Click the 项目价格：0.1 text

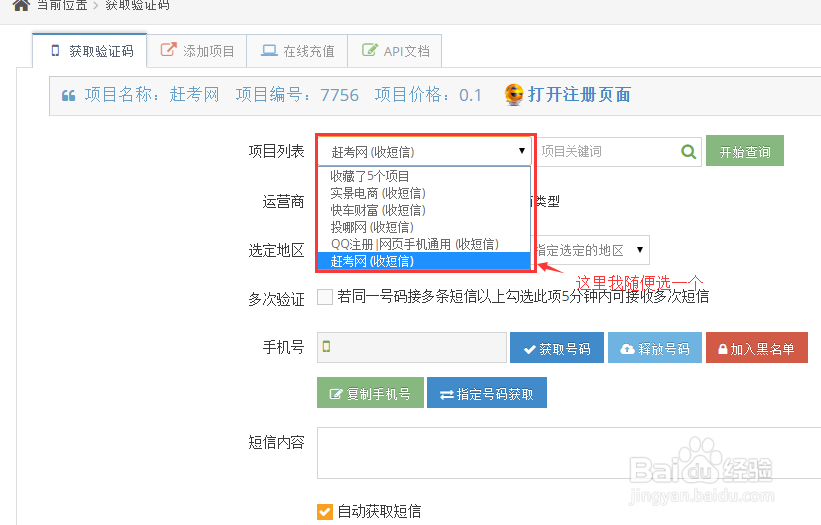tap(428, 95)
